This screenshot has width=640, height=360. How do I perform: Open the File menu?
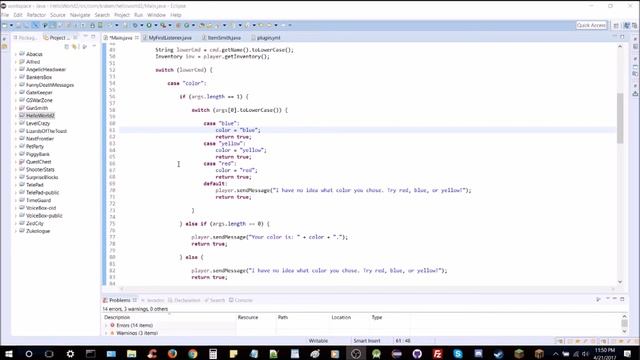tap(5, 15)
